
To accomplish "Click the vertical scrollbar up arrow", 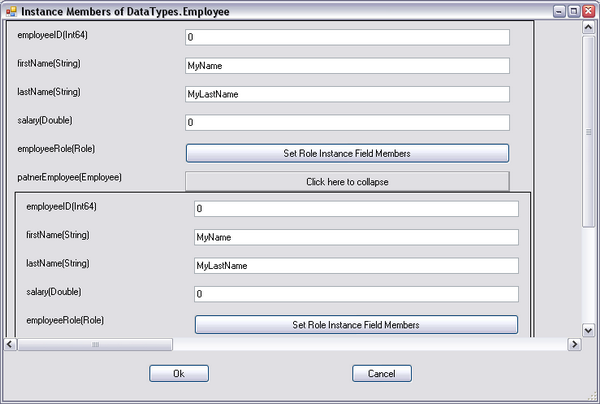I will pyautogui.click(x=588, y=27).
